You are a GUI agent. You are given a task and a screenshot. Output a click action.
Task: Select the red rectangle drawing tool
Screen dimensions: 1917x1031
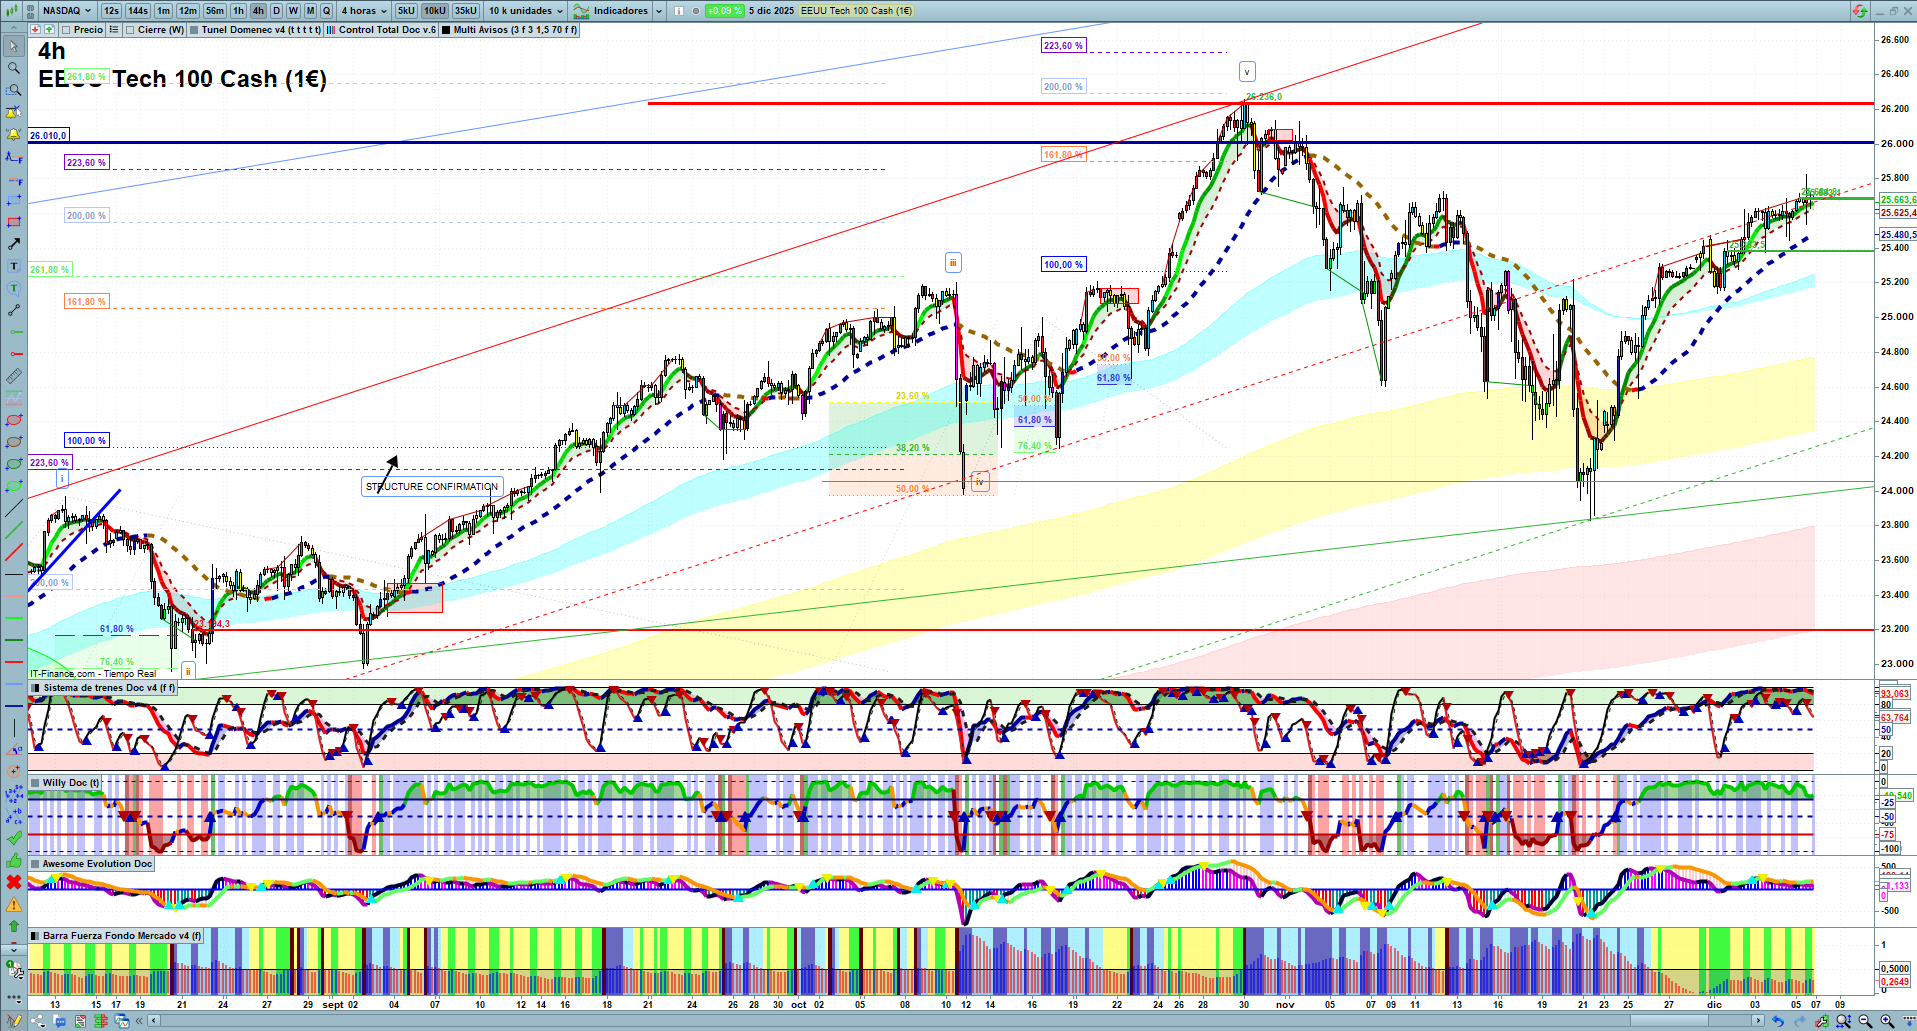click(14, 222)
